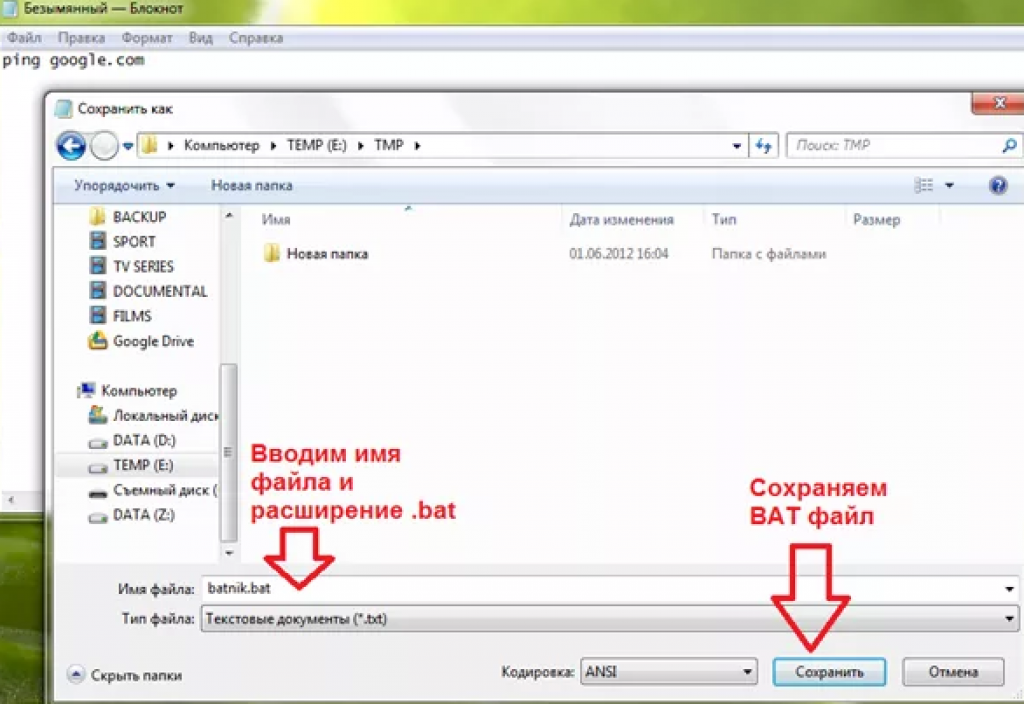Image resolution: width=1024 pixels, height=704 pixels.
Task: Open Вид menu in Notepad
Action: click(x=200, y=38)
